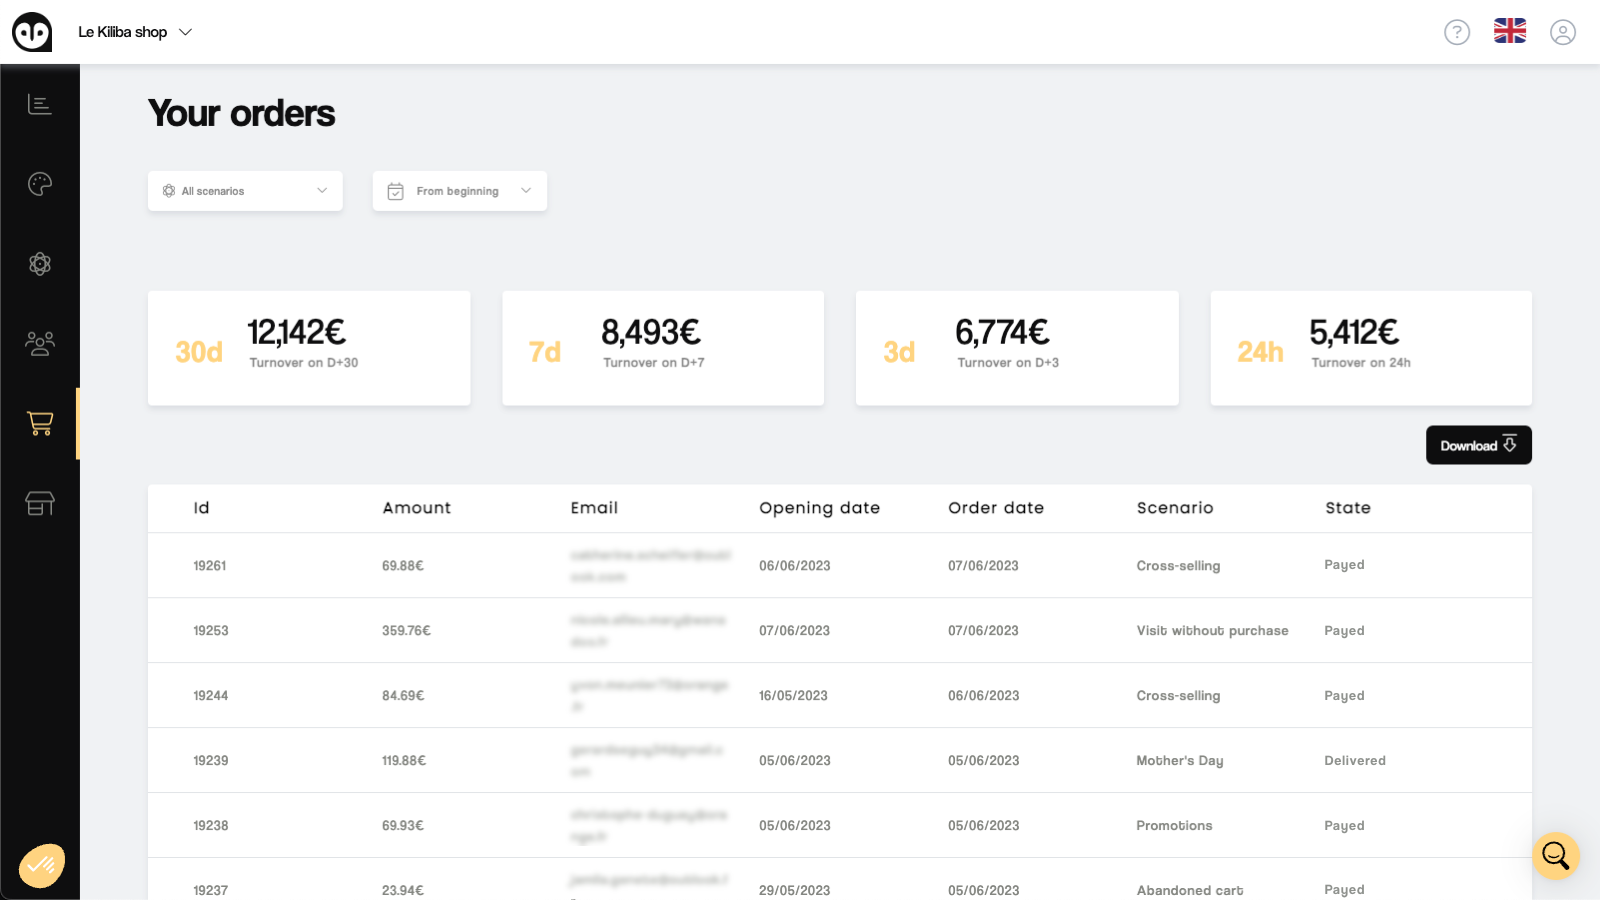Select the palette customization icon in sidebar

point(40,184)
